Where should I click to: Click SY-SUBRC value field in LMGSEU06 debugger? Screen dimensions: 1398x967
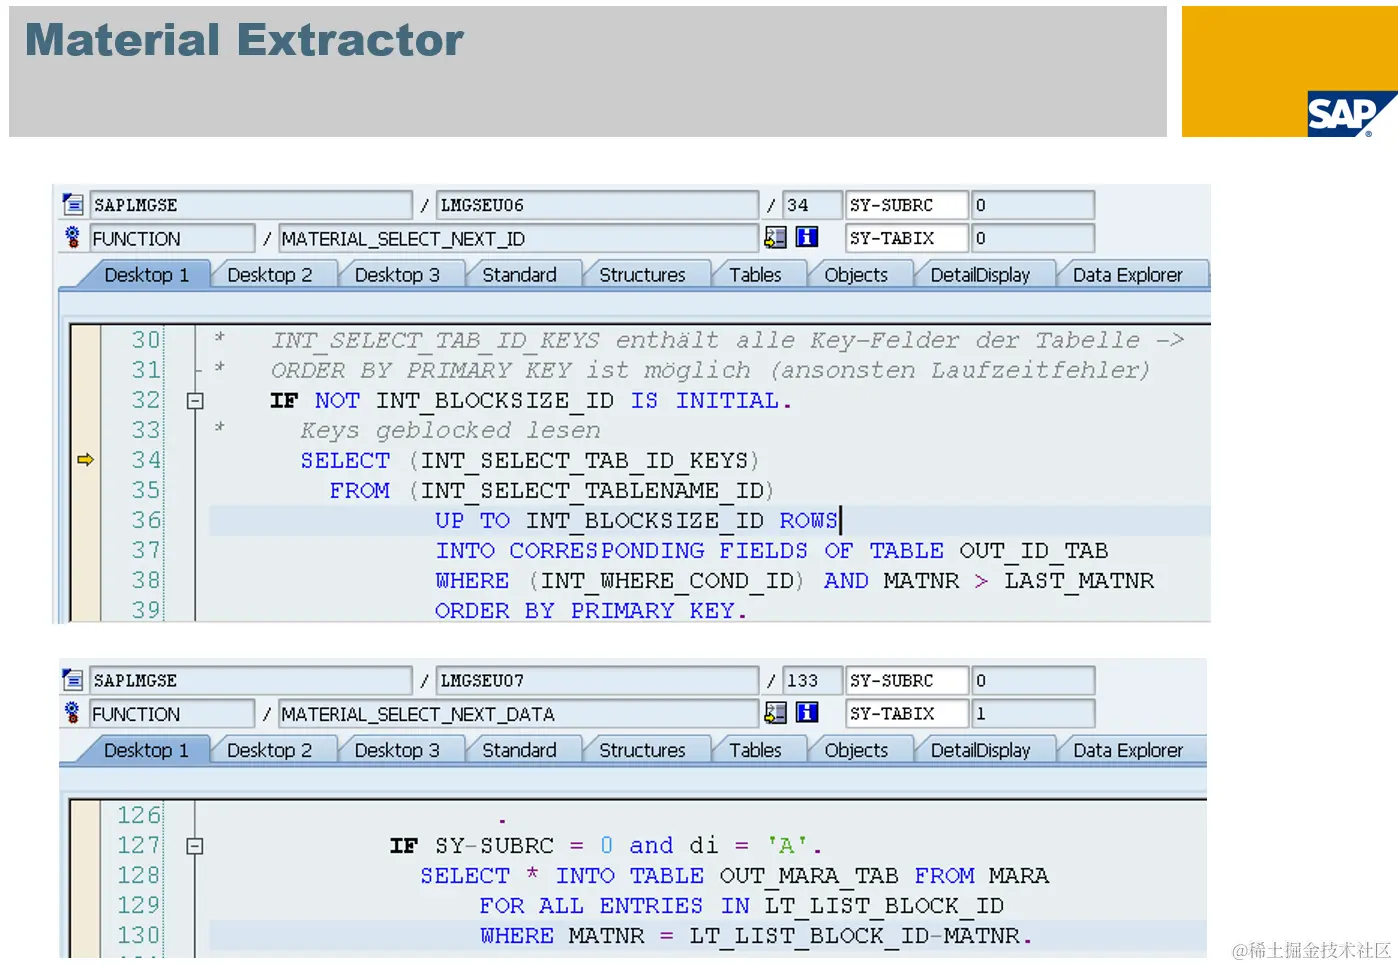coord(1033,205)
